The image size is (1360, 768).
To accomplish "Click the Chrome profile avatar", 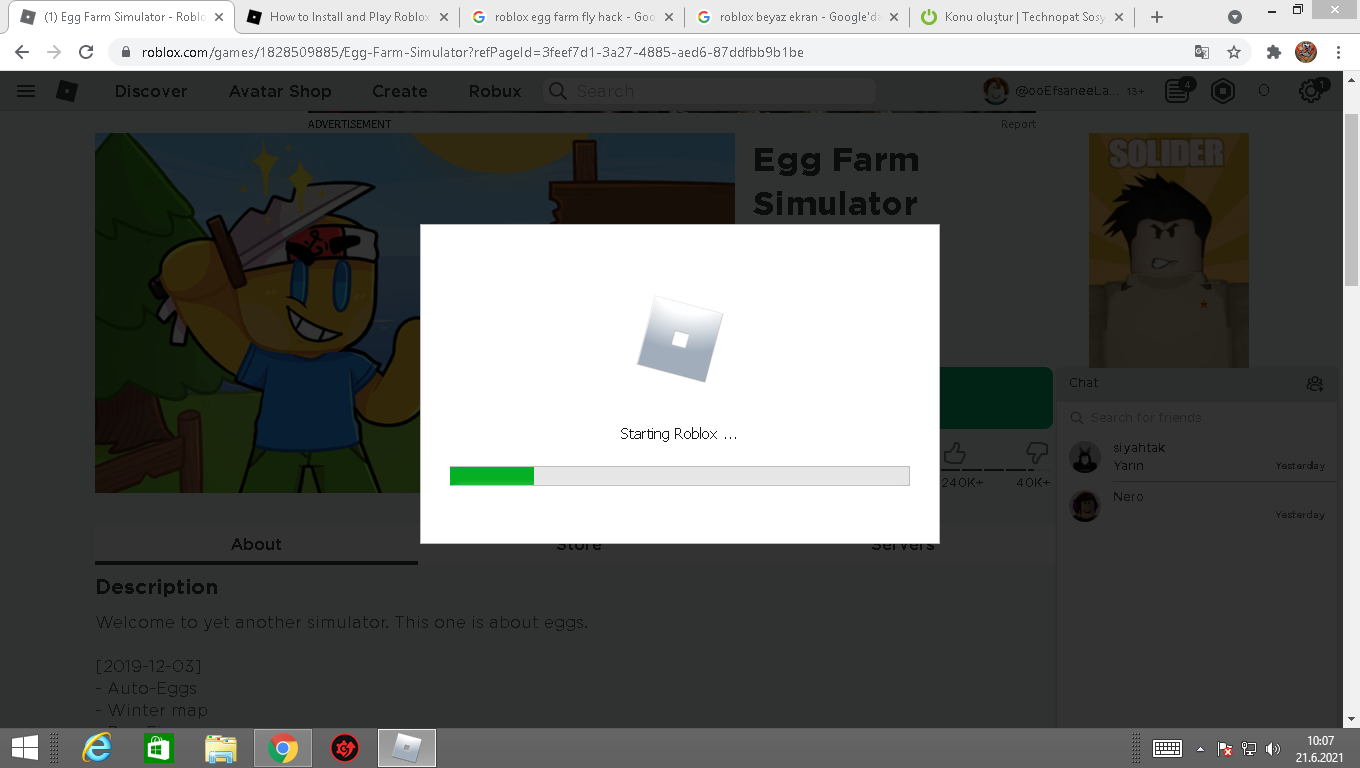I will coord(1305,52).
